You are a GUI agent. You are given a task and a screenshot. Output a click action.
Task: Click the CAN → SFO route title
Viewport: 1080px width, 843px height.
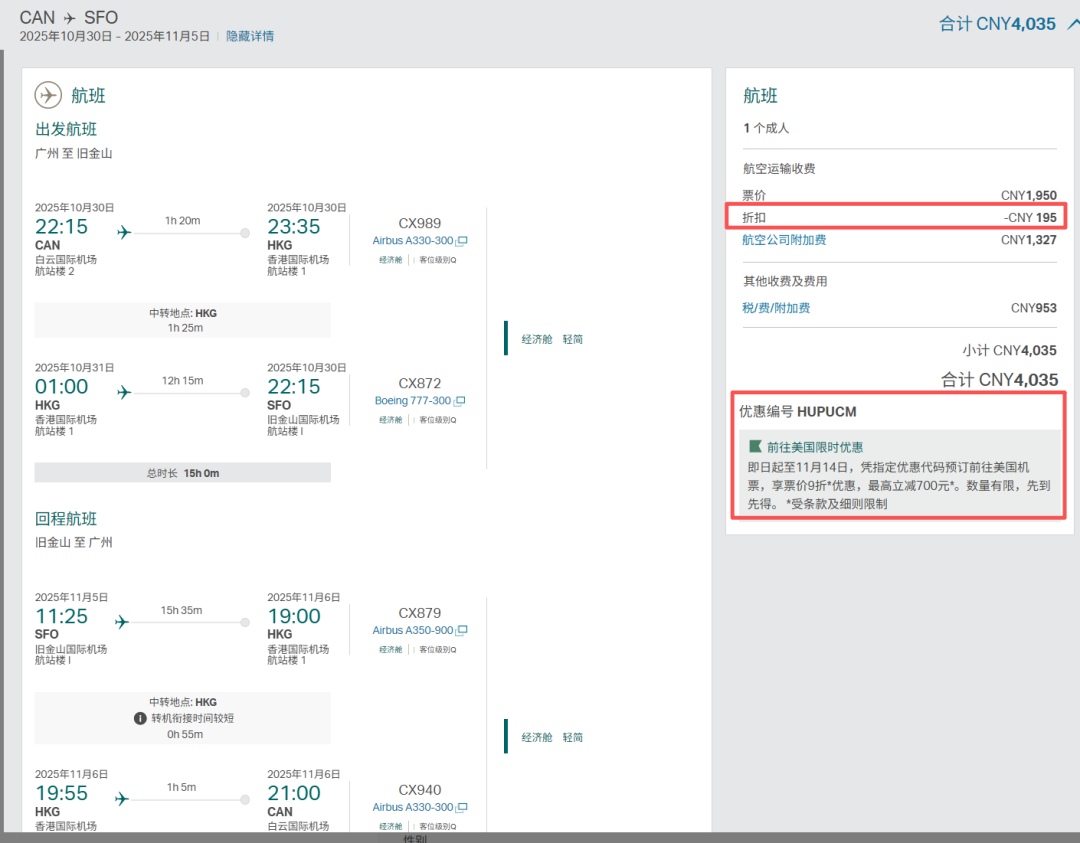(x=69, y=18)
